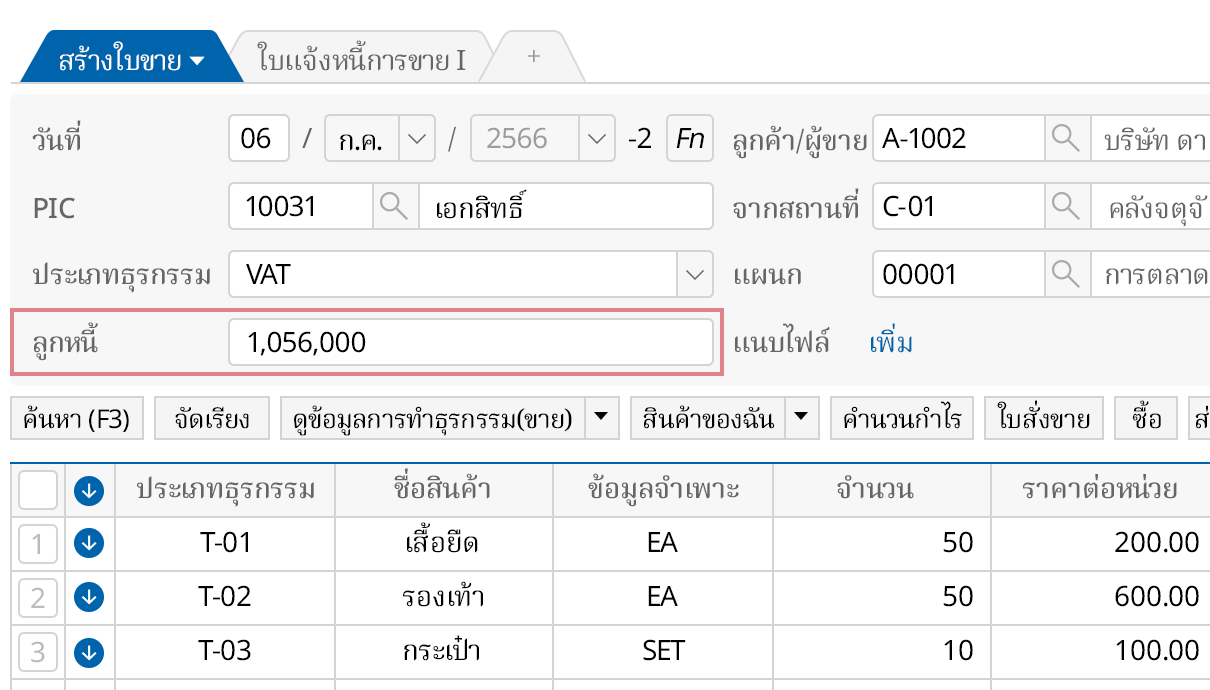Open the year dropdown showing 2566
1210x690 pixels.
[598, 138]
